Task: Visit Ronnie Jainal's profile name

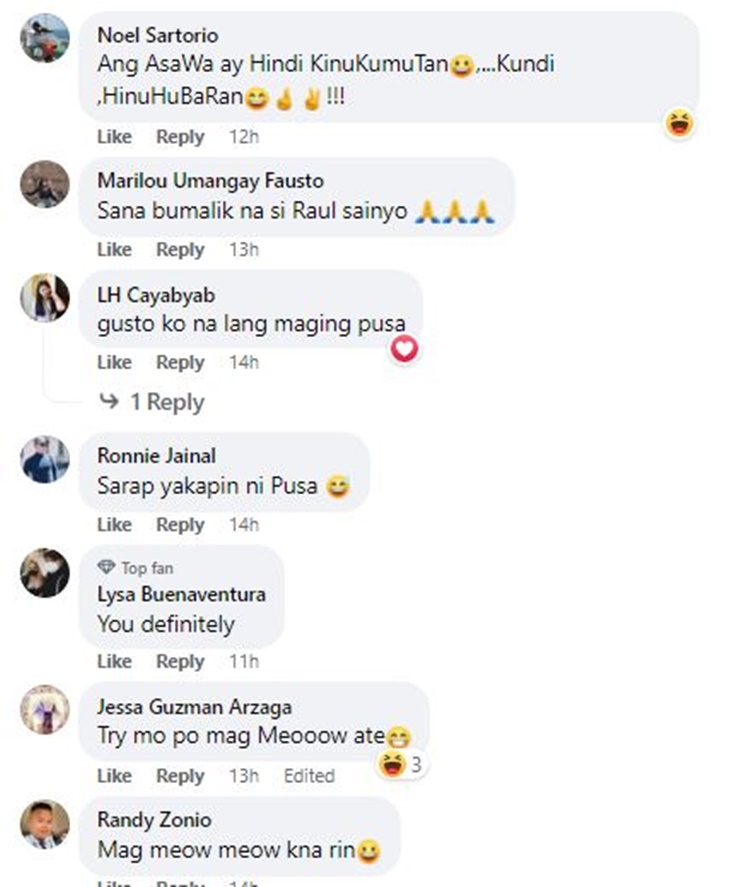Action: tap(156, 455)
